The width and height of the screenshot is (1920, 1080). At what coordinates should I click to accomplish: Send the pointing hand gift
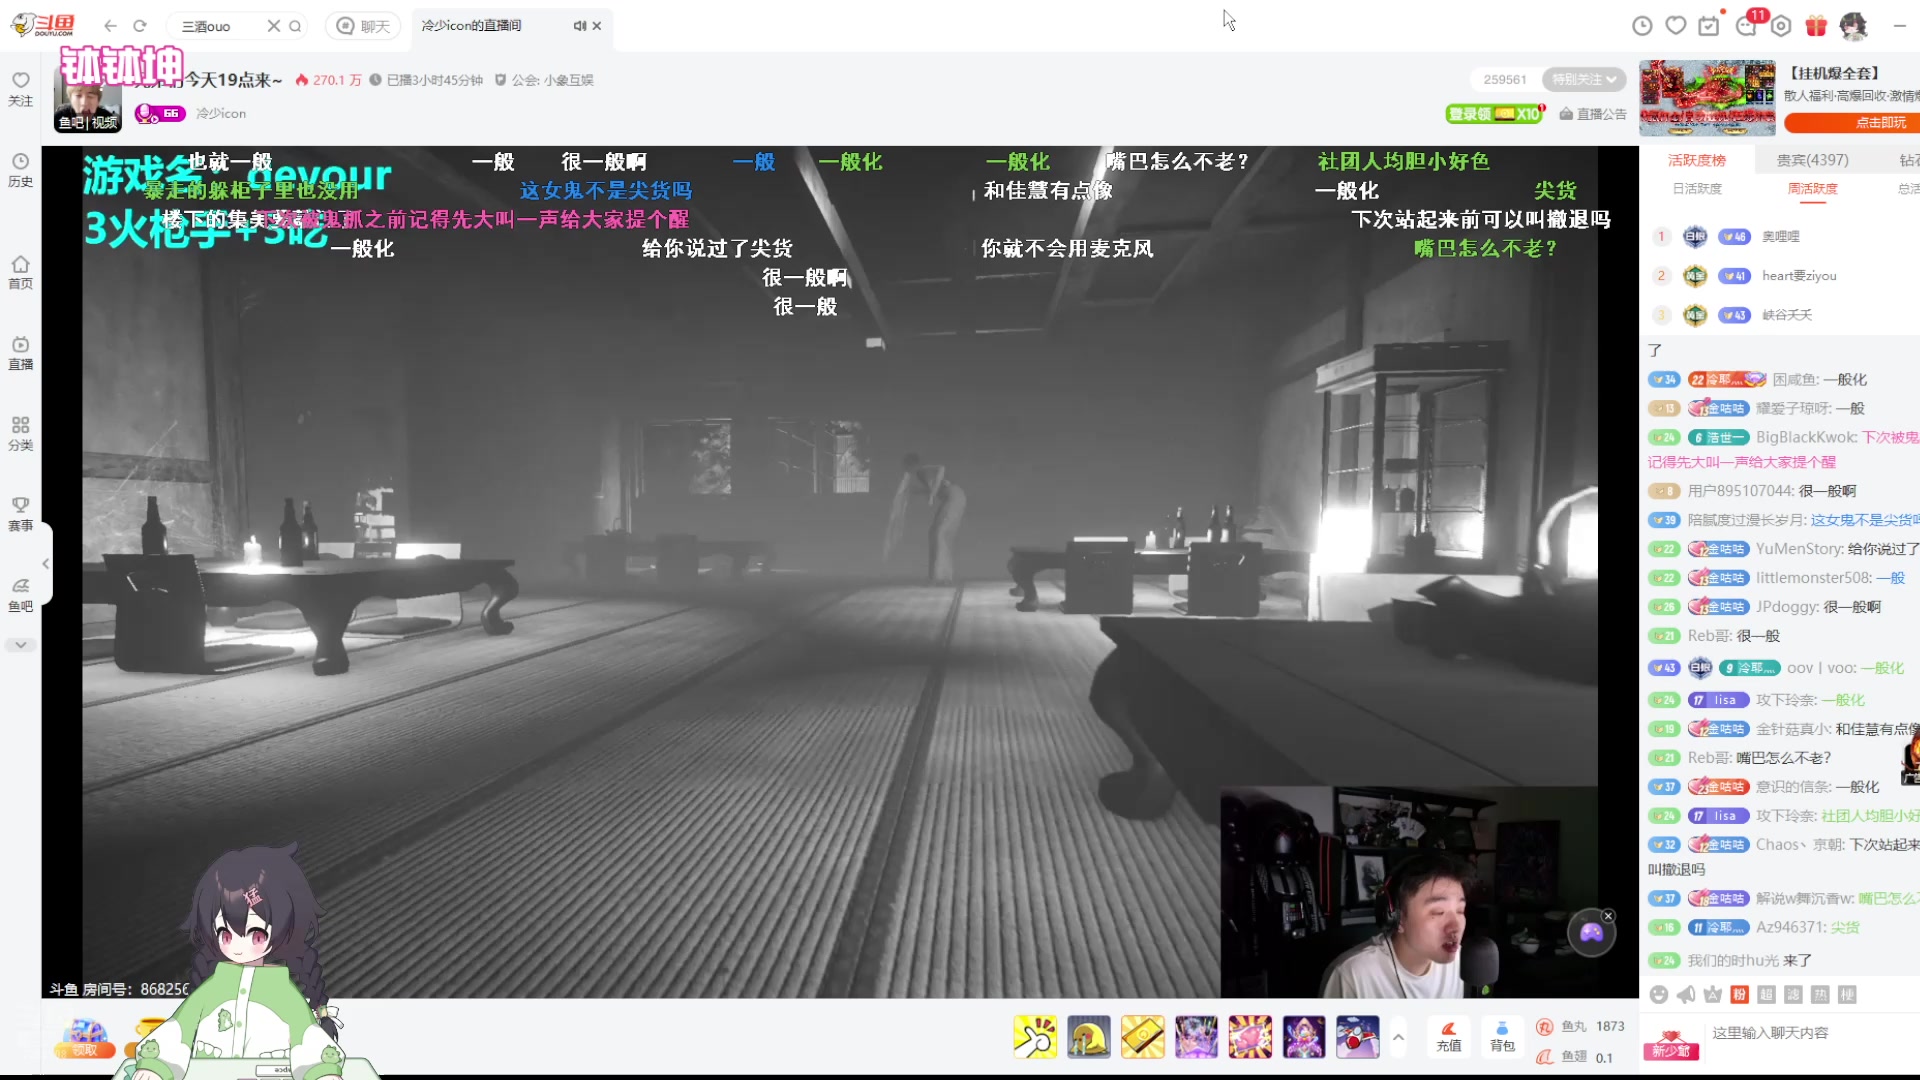coord(1034,1037)
